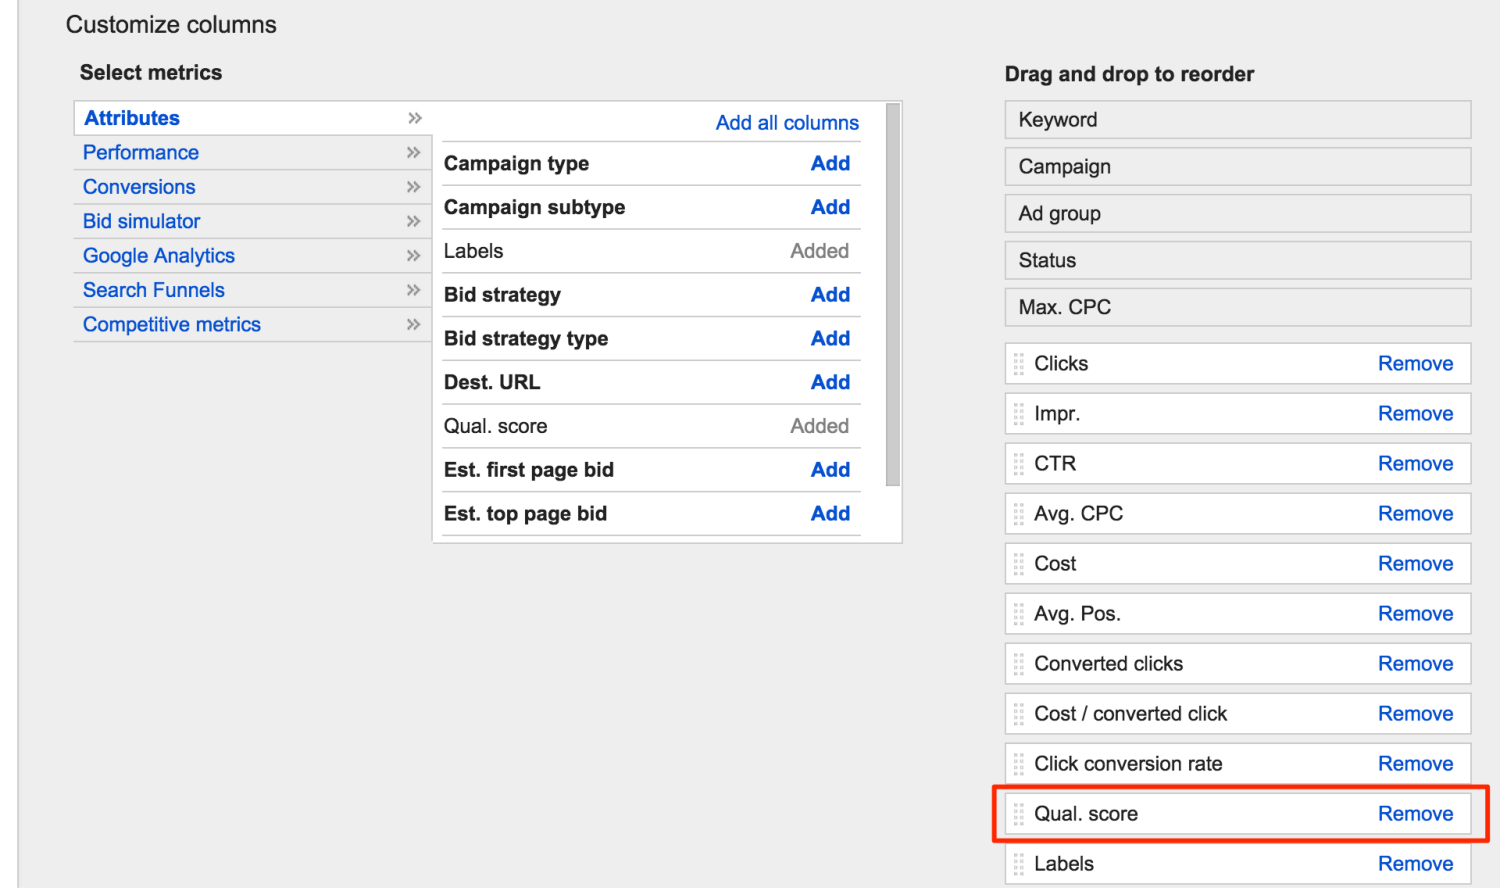Remove the Avg. Pos. column
Image resolution: width=1500 pixels, height=891 pixels.
pyautogui.click(x=1415, y=614)
